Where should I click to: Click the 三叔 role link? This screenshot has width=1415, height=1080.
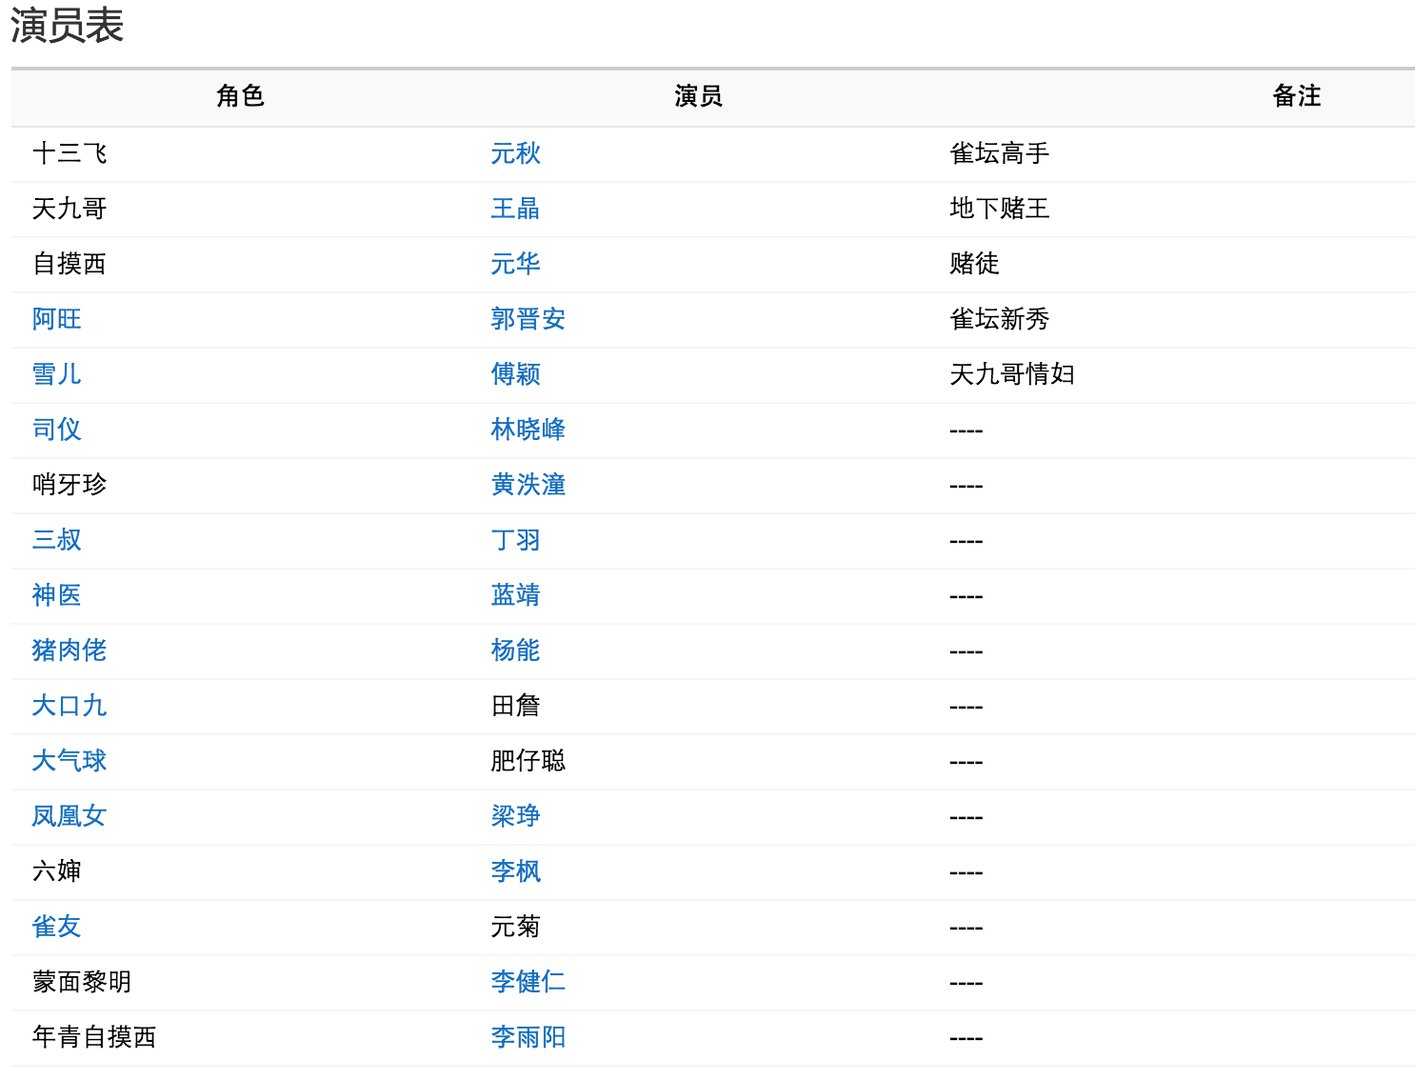(x=56, y=540)
